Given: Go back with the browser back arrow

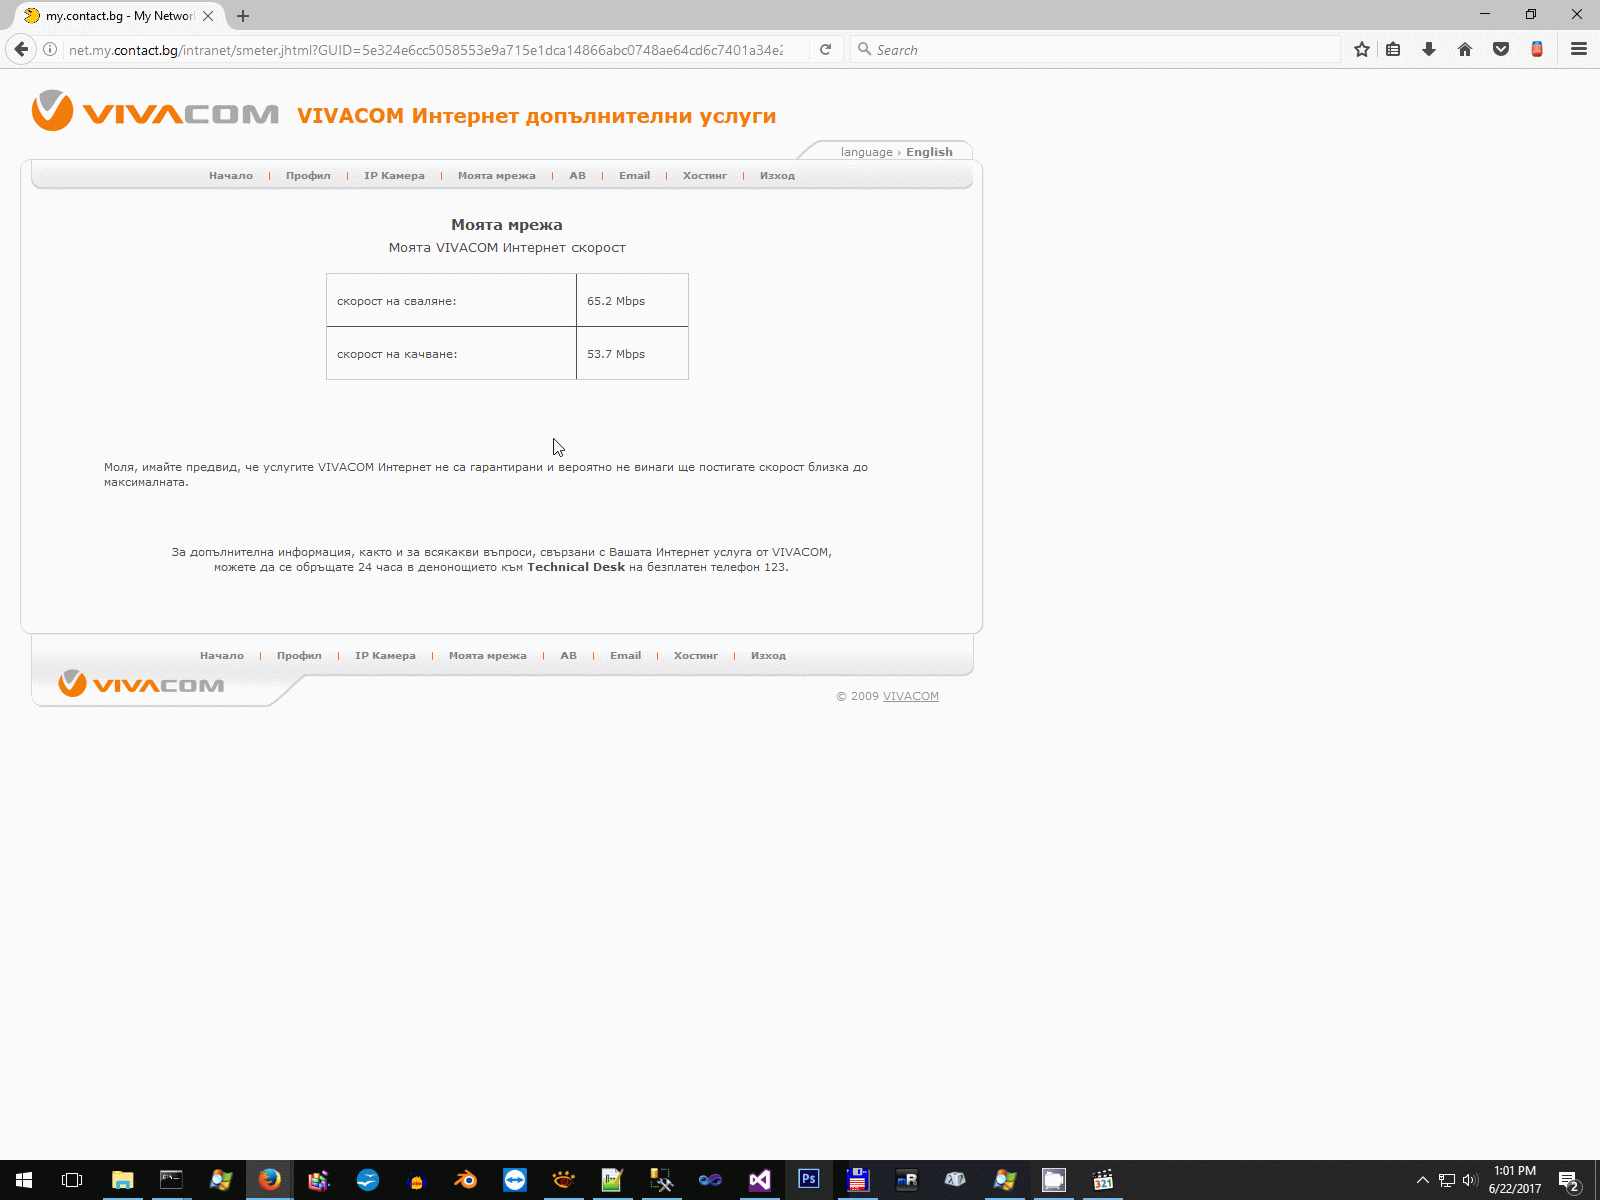Looking at the screenshot, I should click(21, 49).
